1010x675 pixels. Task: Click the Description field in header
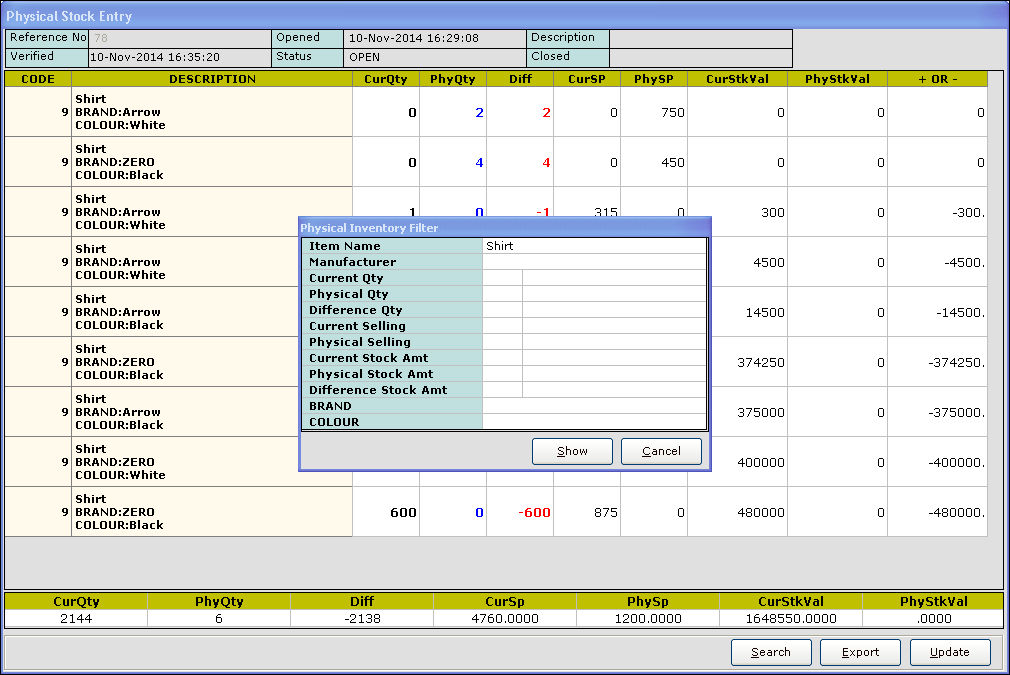coord(700,38)
